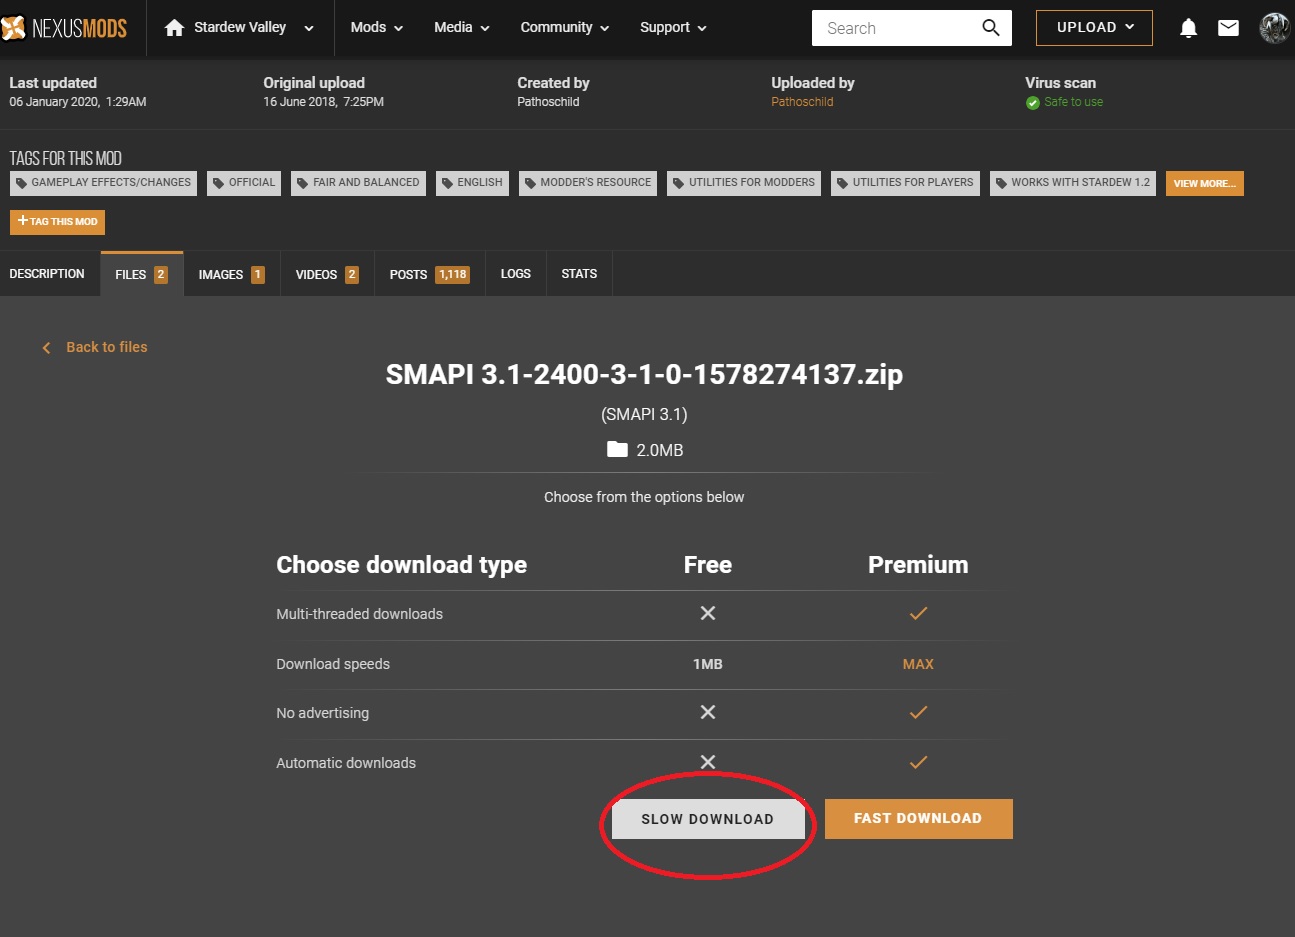Viewport: 1295px width, 937px height.
Task: Click the Modder's Resource tag
Action: [x=588, y=183]
